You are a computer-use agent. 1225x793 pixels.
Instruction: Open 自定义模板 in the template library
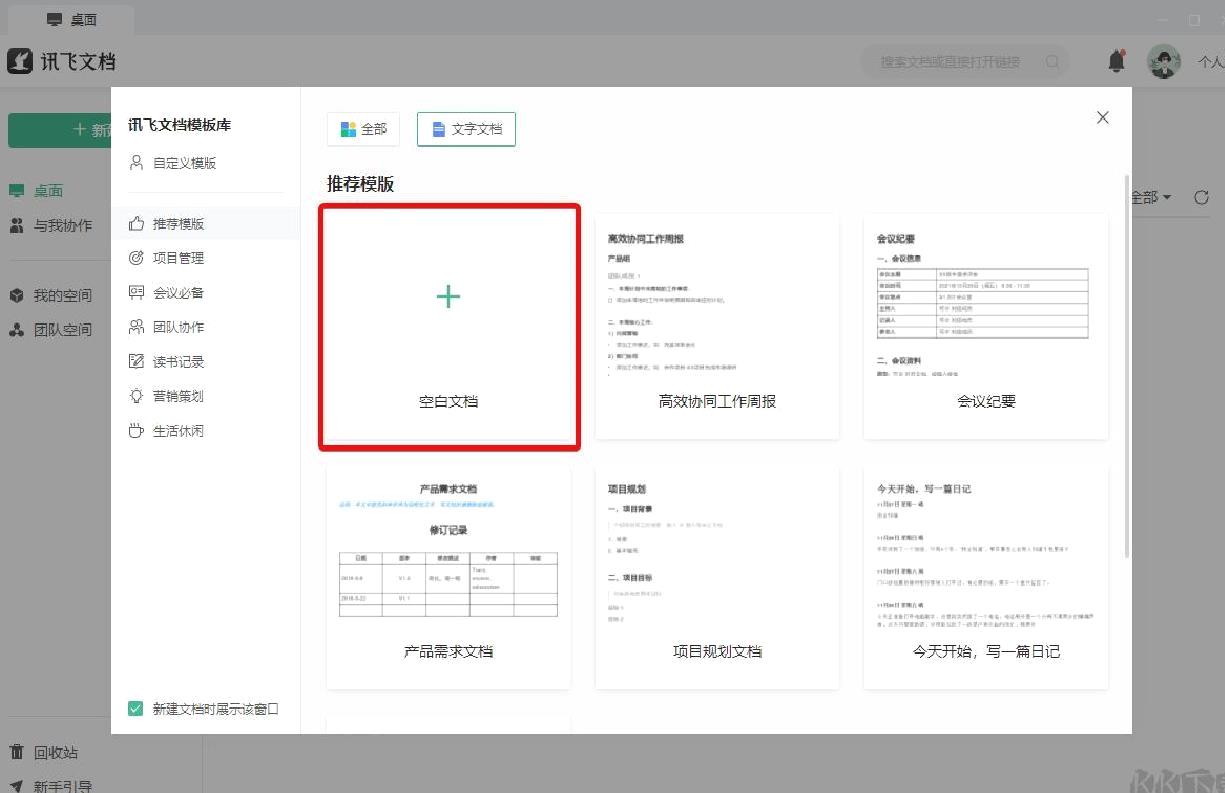(x=173, y=163)
